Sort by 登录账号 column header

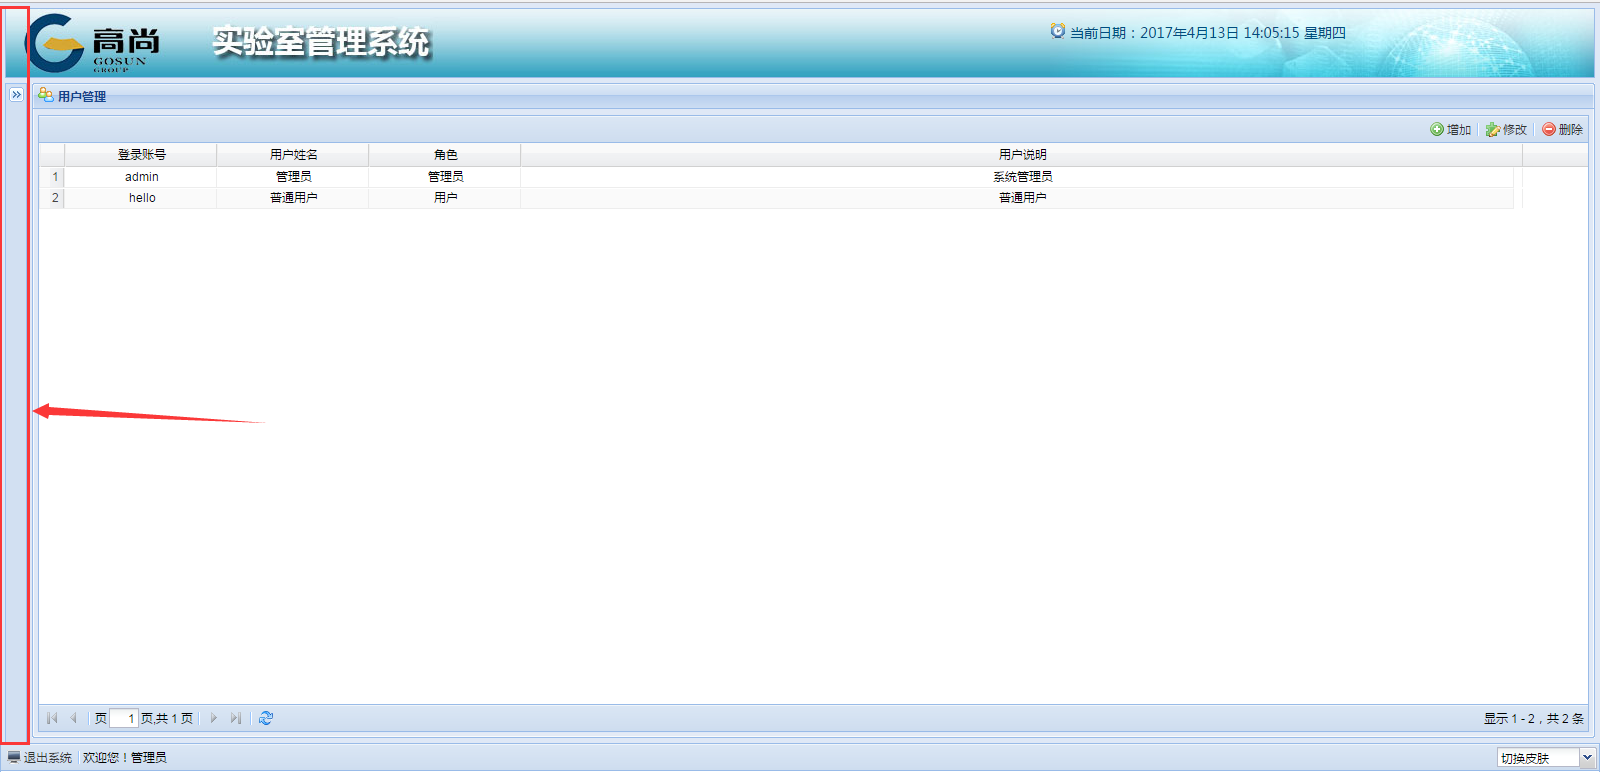141,155
